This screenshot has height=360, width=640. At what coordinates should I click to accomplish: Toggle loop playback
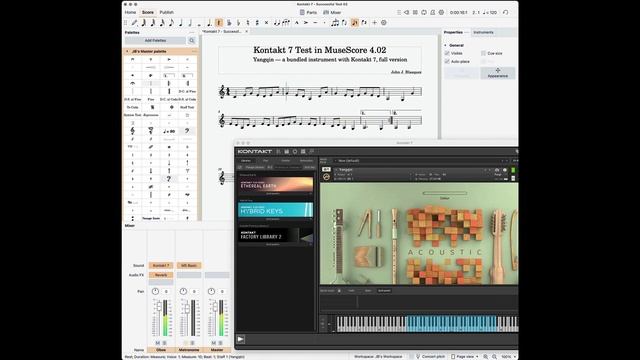424,13
